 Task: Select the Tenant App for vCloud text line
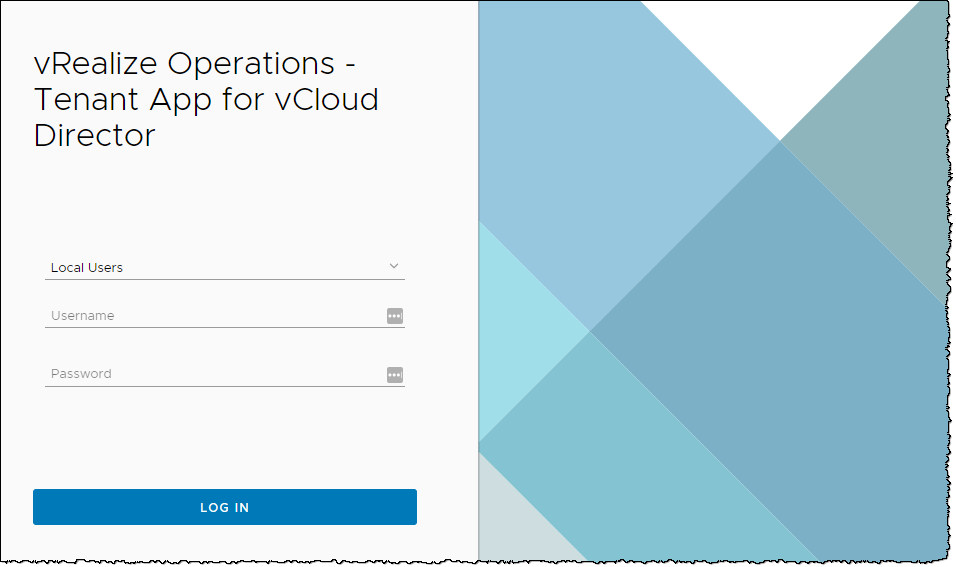(x=206, y=100)
